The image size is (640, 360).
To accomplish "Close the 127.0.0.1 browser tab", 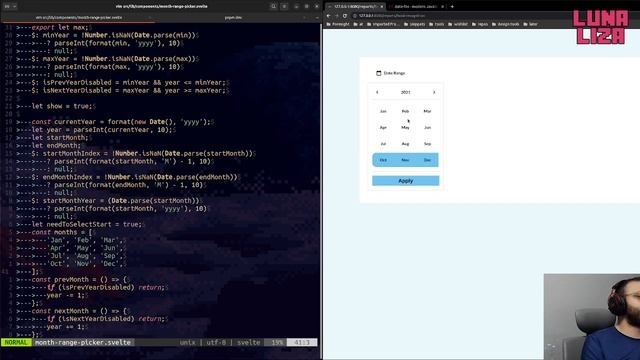I will click(382, 7).
